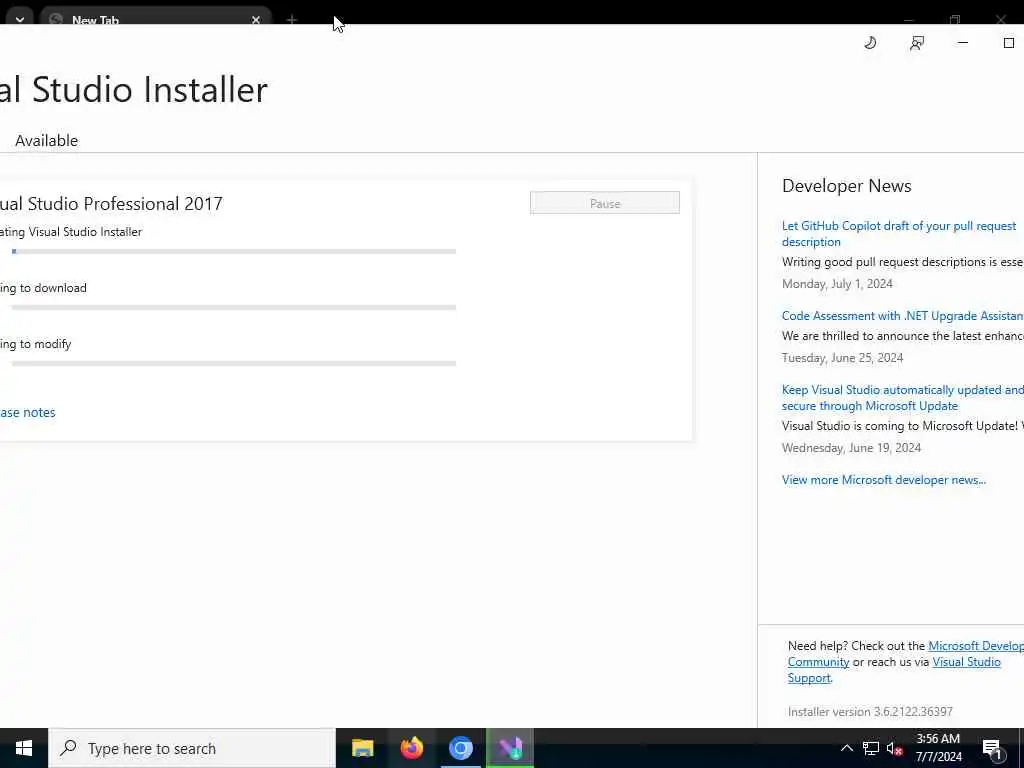Click the taskbar search box
The width and height of the screenshot is (1024, 768).
(x=192, y=748)
